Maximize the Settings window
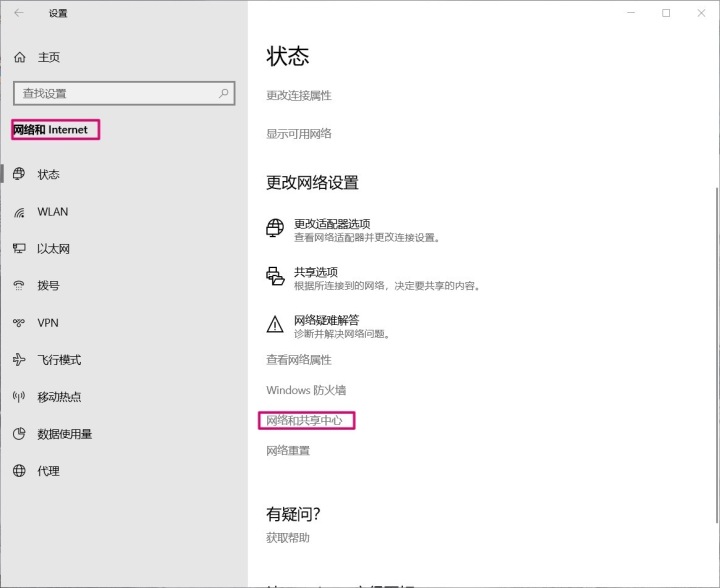Screen dimensions: 720x588 (666, 13)
